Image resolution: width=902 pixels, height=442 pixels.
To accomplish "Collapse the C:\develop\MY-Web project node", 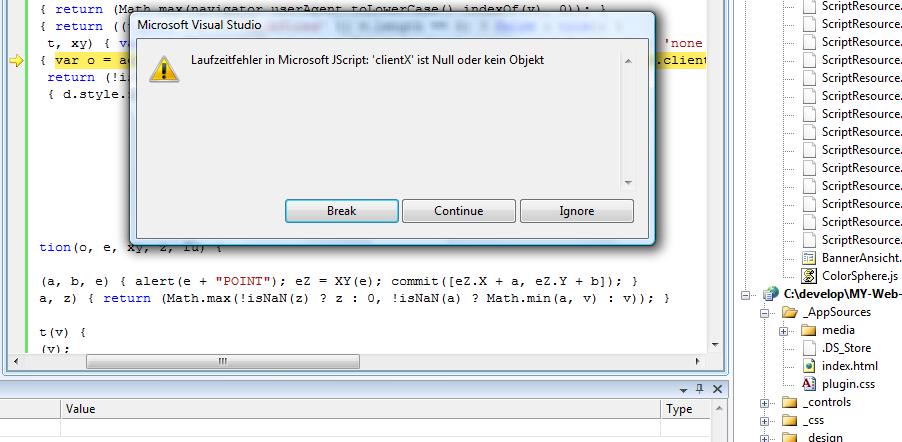I will point(746,294).
